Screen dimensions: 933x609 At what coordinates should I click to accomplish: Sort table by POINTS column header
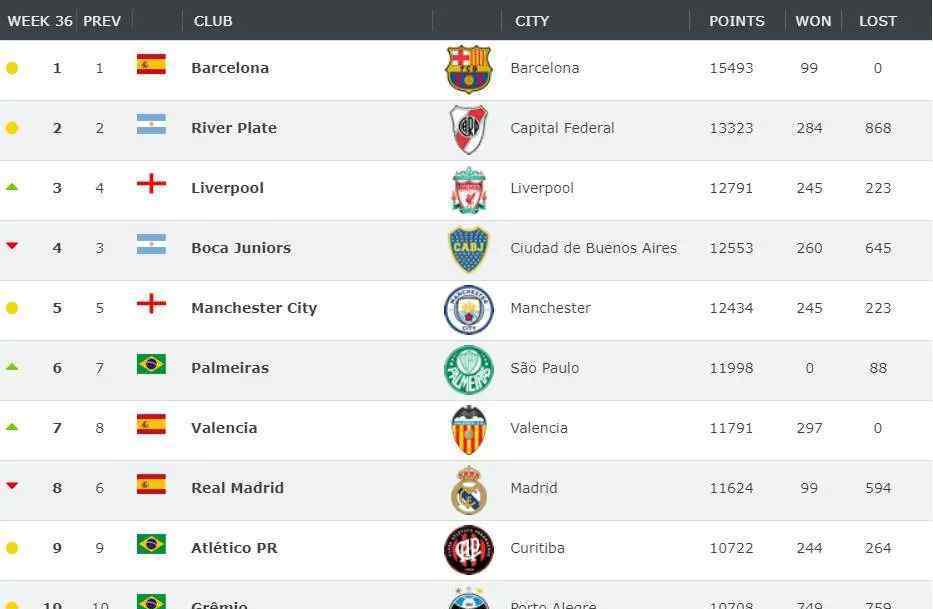(x=737, y=21)
